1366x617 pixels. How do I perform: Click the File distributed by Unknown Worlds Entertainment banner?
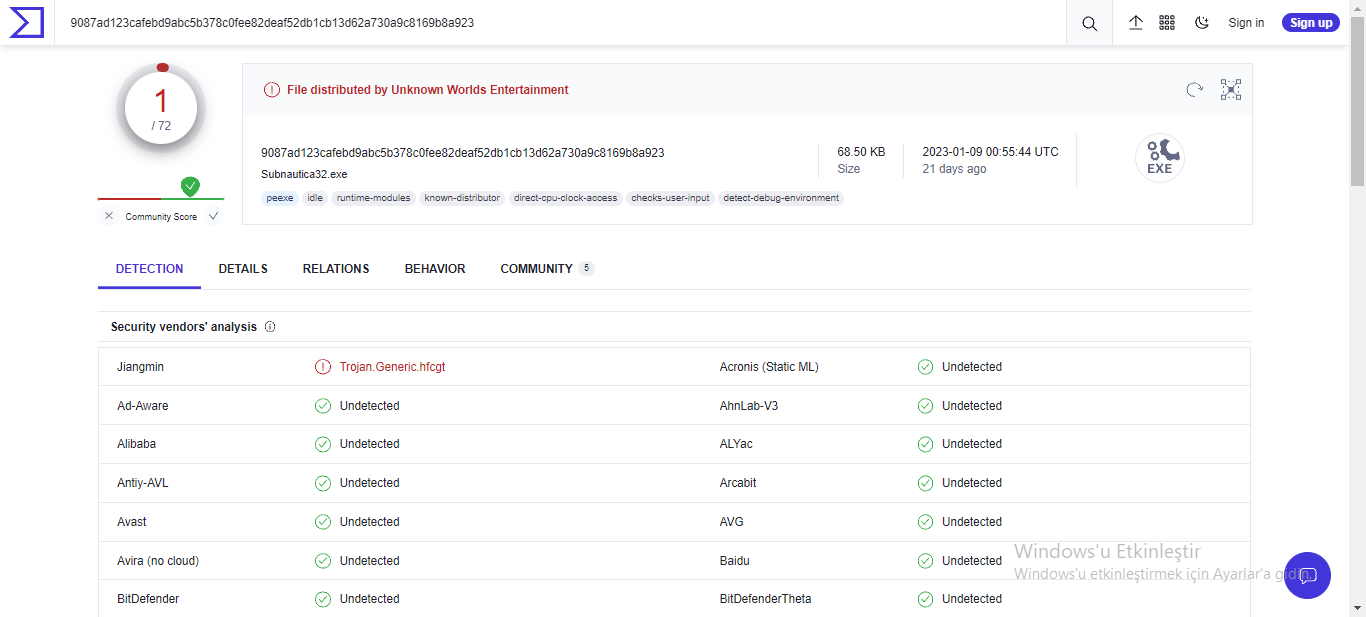click(x=428, y=90)
